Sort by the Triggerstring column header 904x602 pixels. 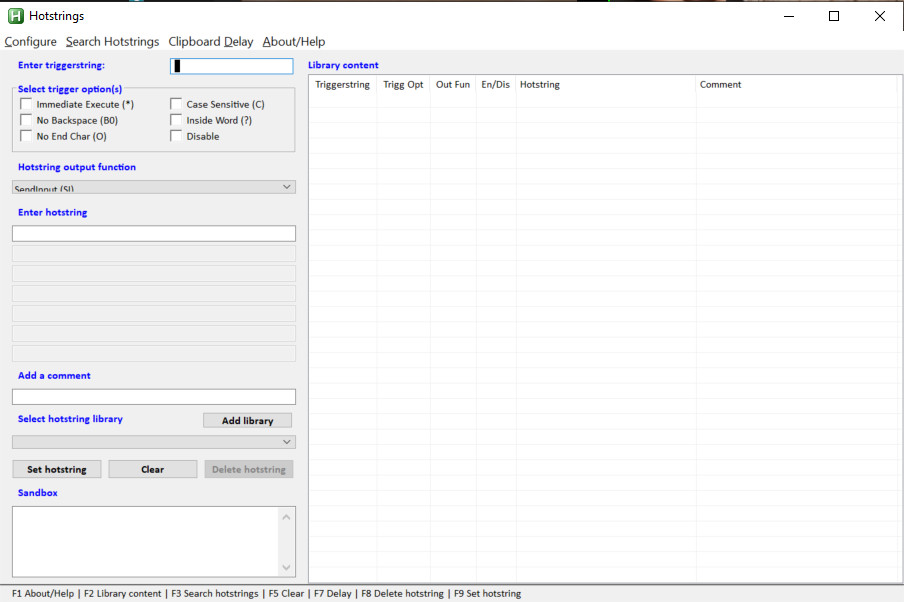tap(343, 85)
